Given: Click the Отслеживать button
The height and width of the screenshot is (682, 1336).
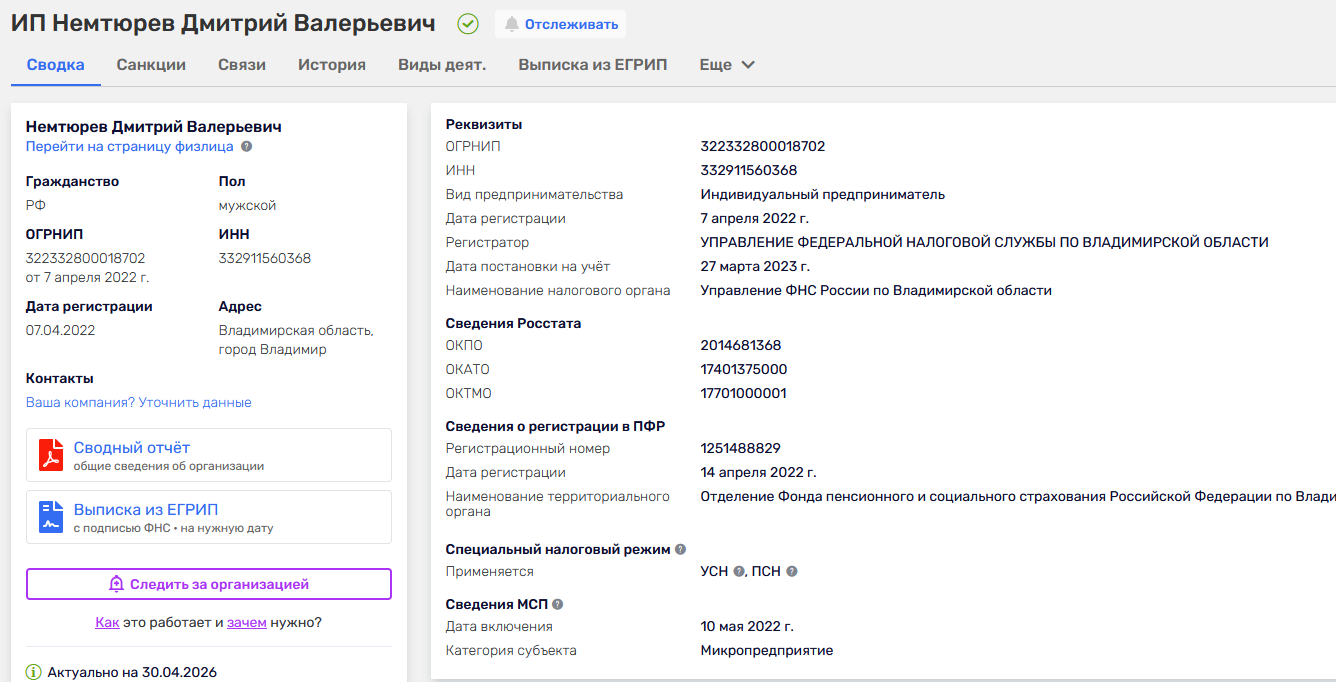Looking at the screenshot, I should [560, 24].
